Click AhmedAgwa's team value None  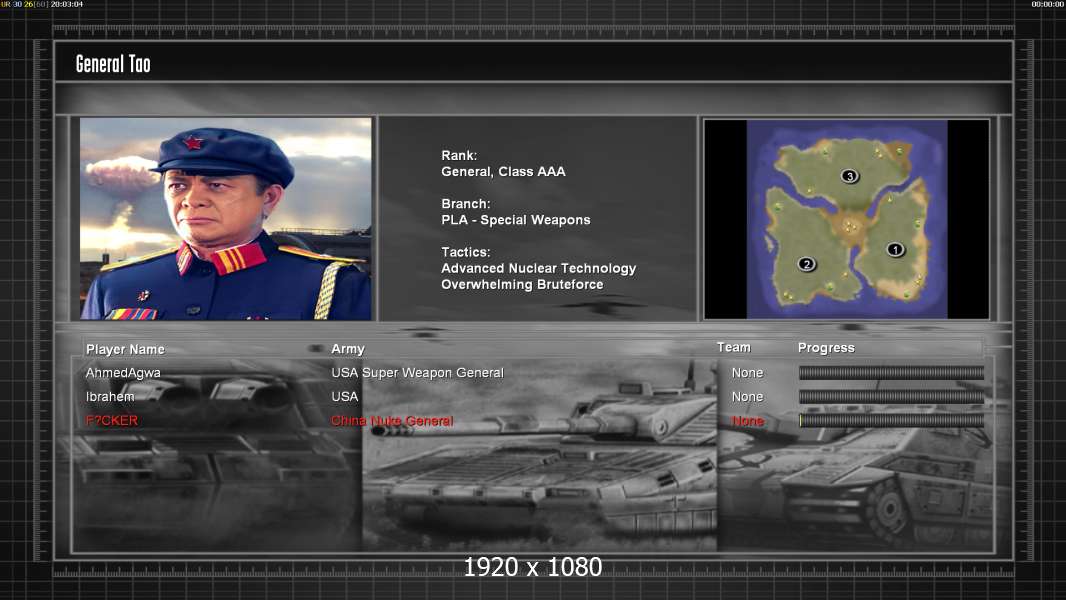click(x=747, y=372)
